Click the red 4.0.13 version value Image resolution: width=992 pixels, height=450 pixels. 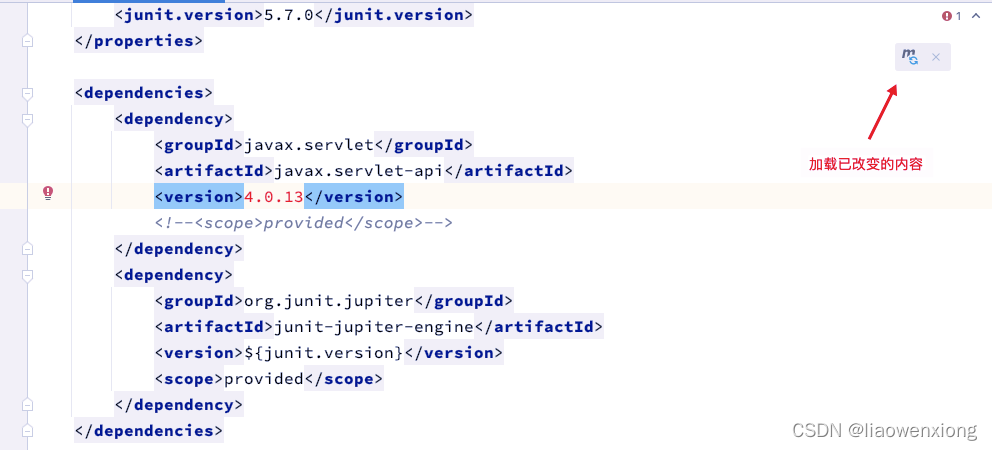(274, 197)
